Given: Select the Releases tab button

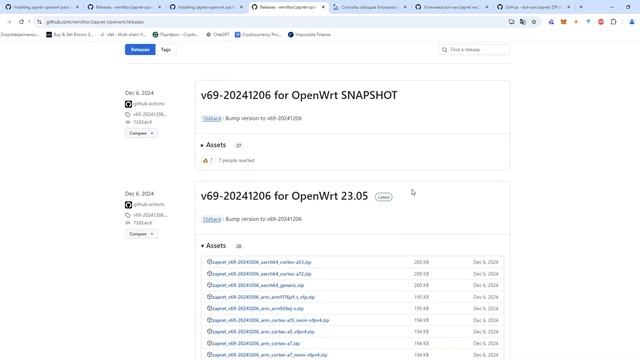Looking at the screenshot, I should 140,50.
